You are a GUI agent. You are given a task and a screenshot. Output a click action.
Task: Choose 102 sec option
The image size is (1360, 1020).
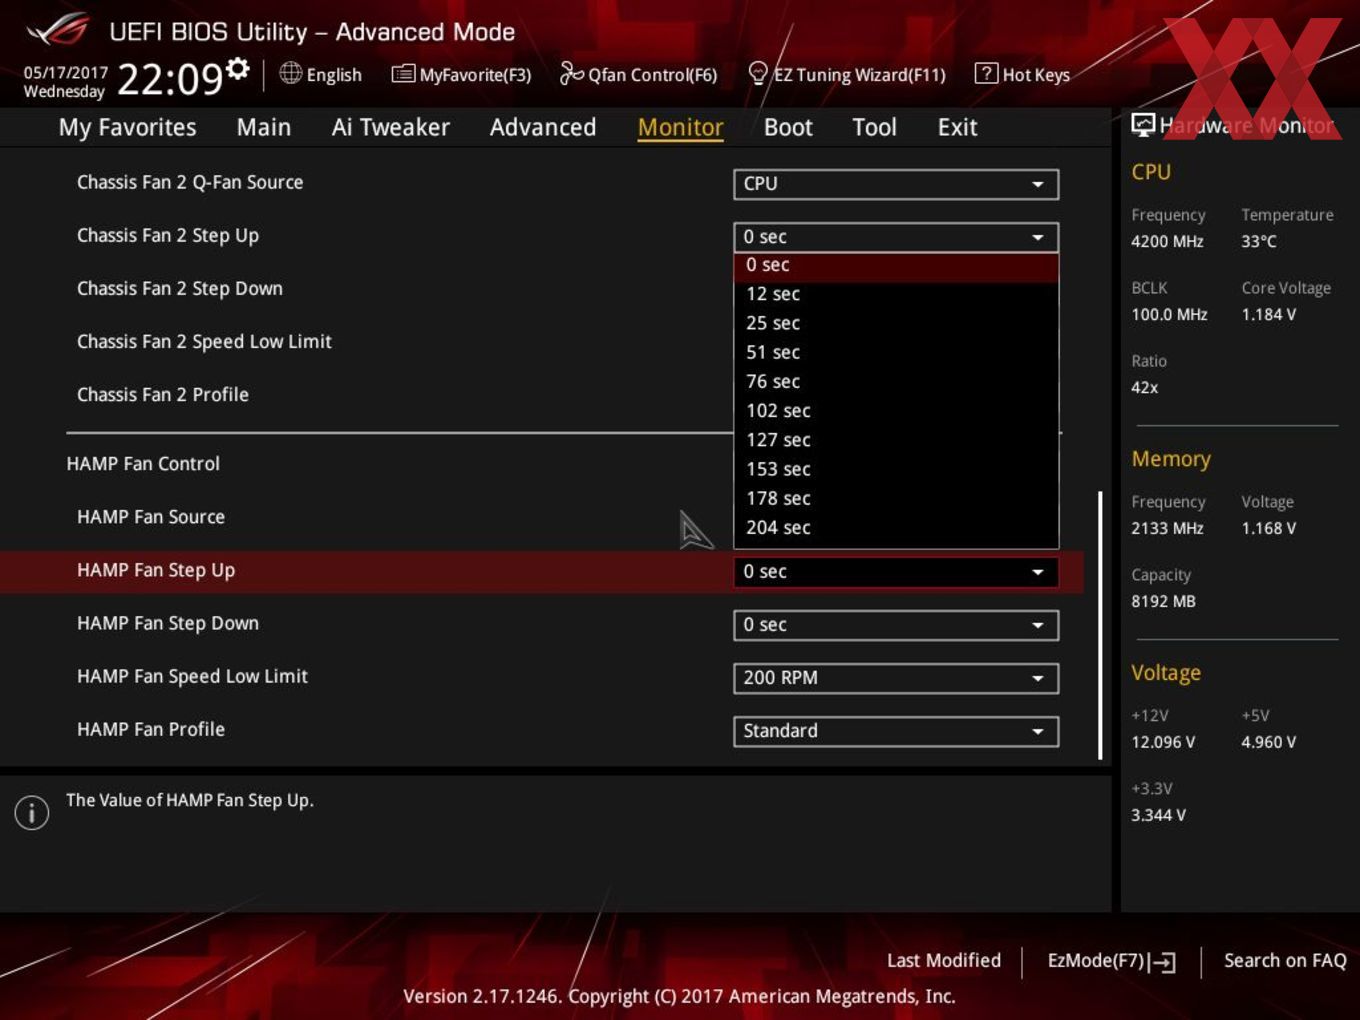click(896, 411)
